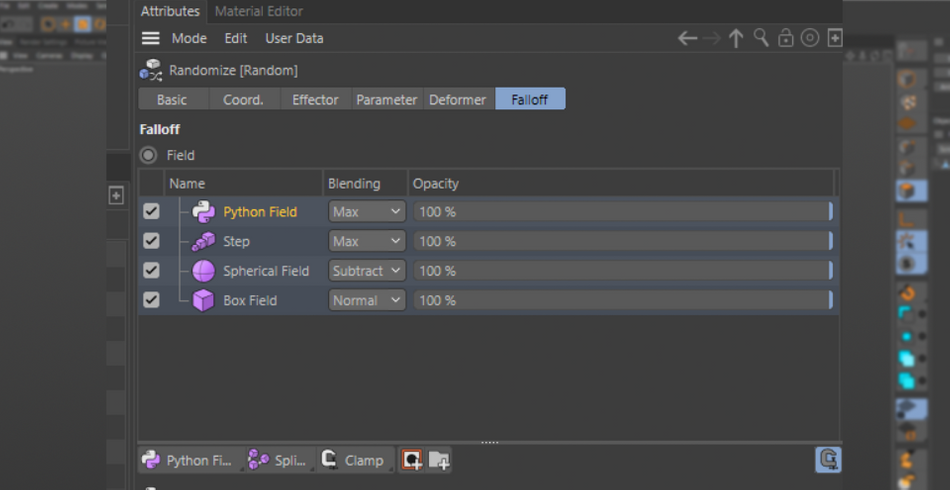Click the Blending column header

[365, 184]
